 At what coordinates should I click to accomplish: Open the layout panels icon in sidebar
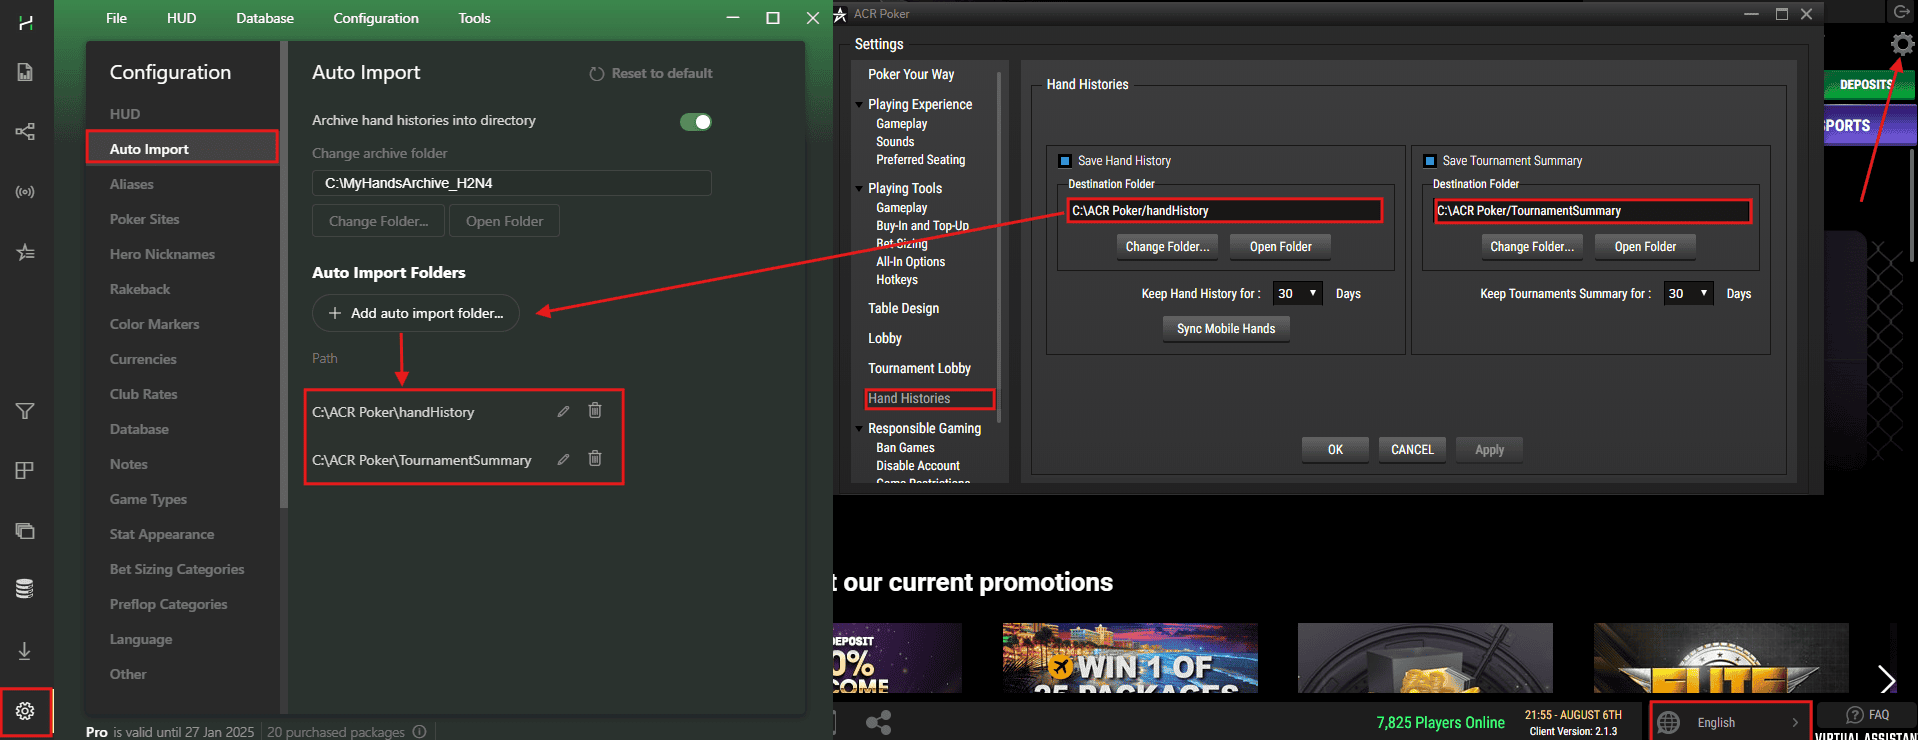point(25,470)
